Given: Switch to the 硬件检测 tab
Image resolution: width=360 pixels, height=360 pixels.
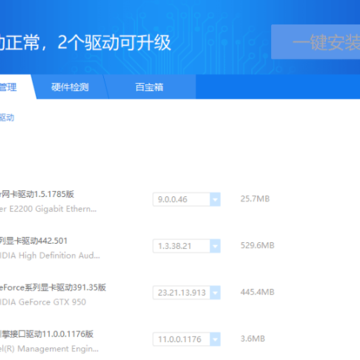Looking at the screenshot, I should [x=70, y=87].
